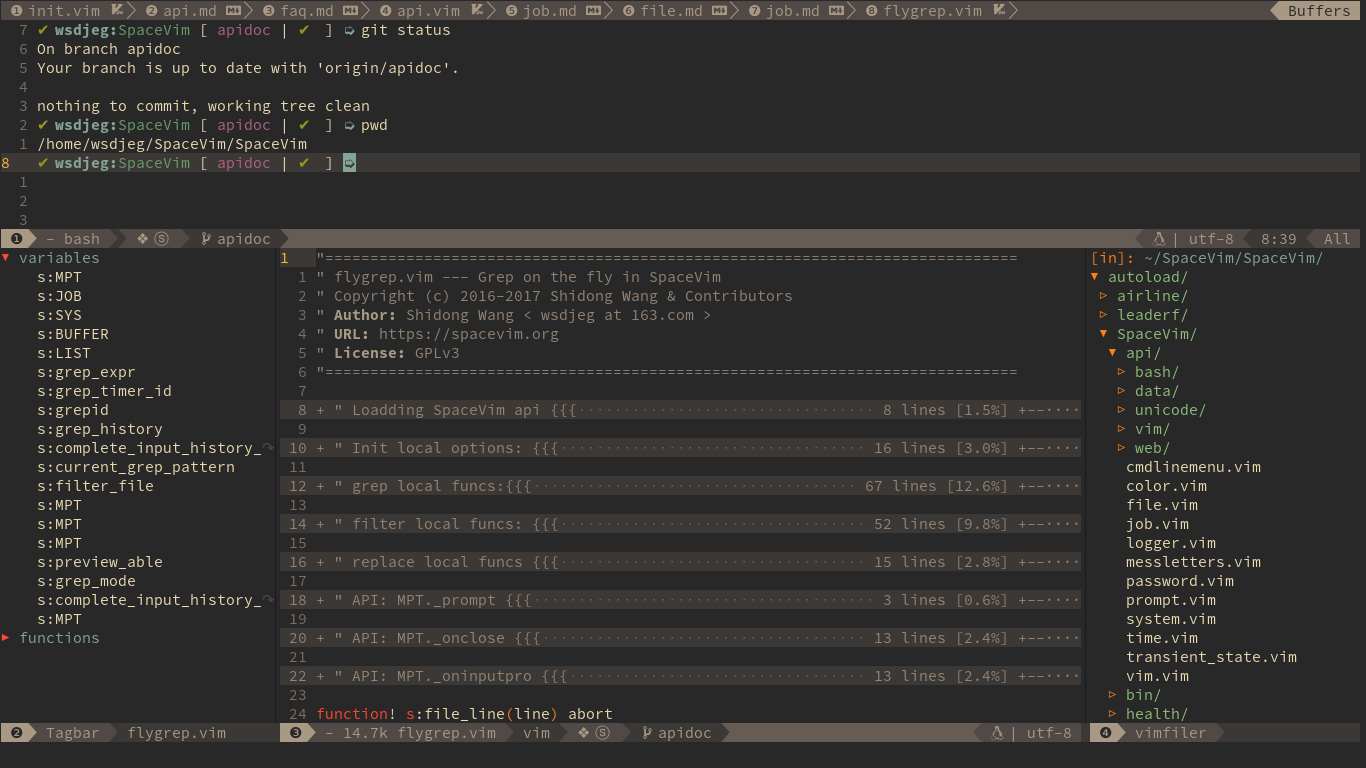Click the window number 1 icon in the bash statusline
The width and height of the screenshot is (1366, 768).
(17, 239)
